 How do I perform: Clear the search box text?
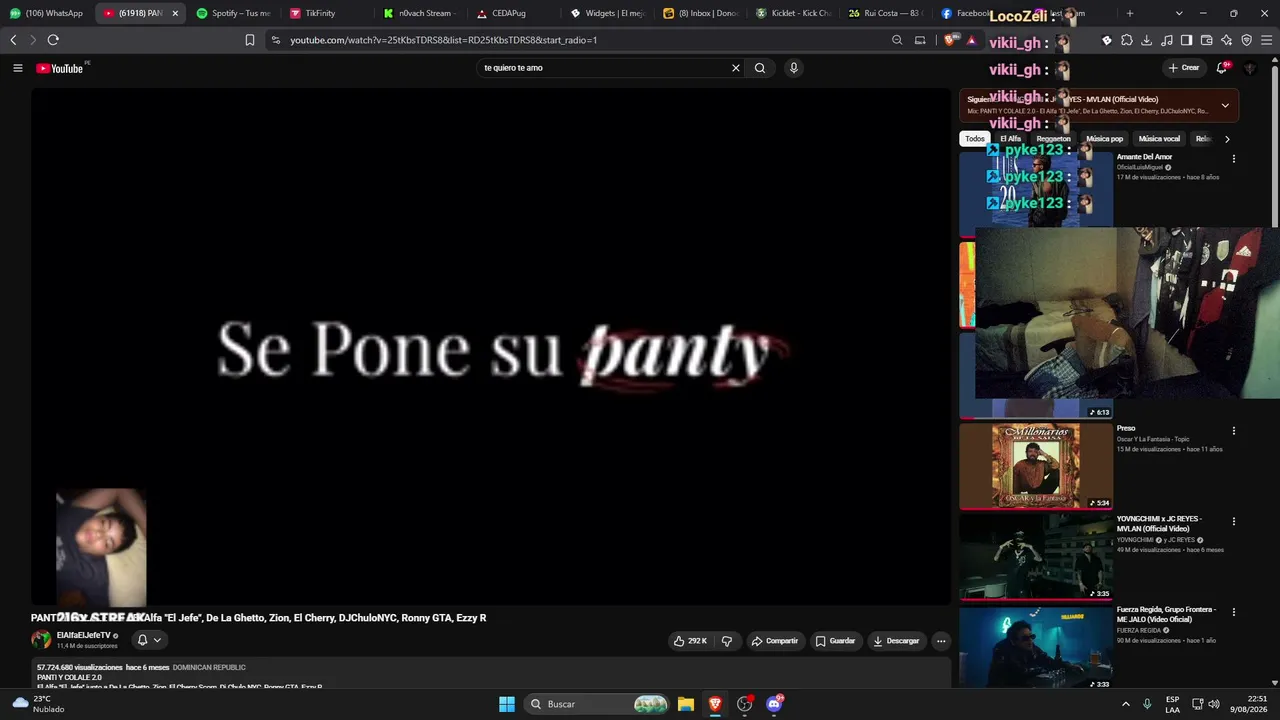tap(736, 68)
